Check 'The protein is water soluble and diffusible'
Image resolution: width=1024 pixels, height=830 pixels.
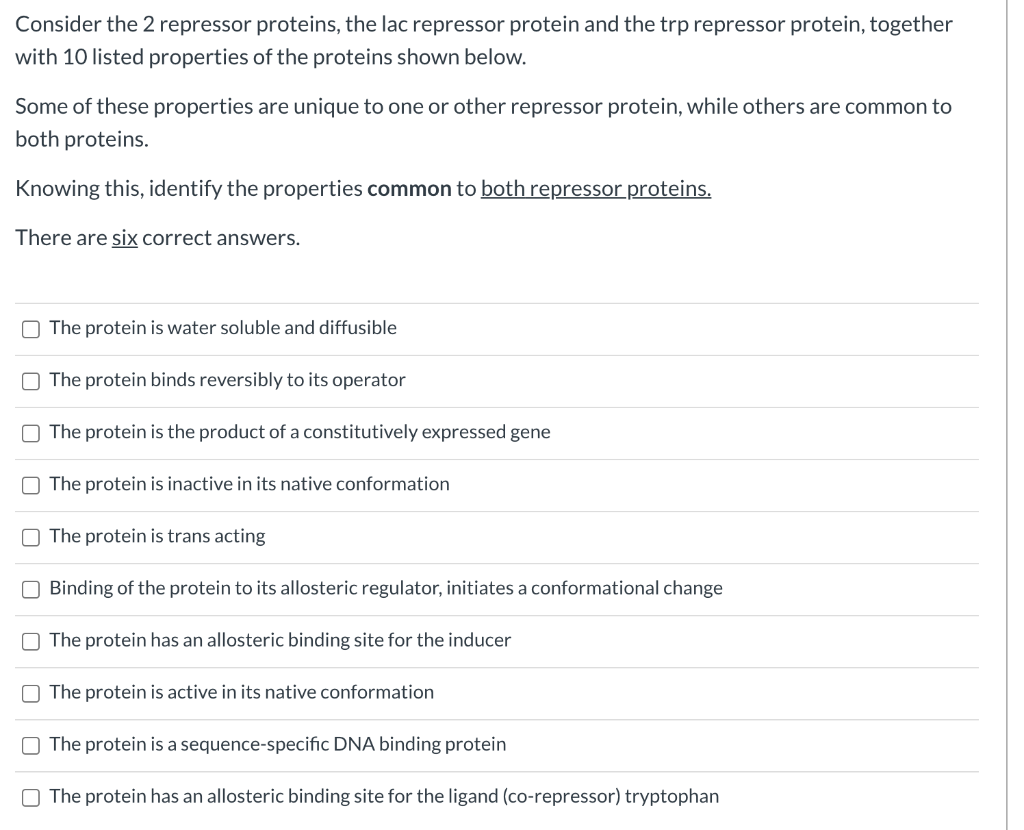pyautogui.click(x=30, y=328)
